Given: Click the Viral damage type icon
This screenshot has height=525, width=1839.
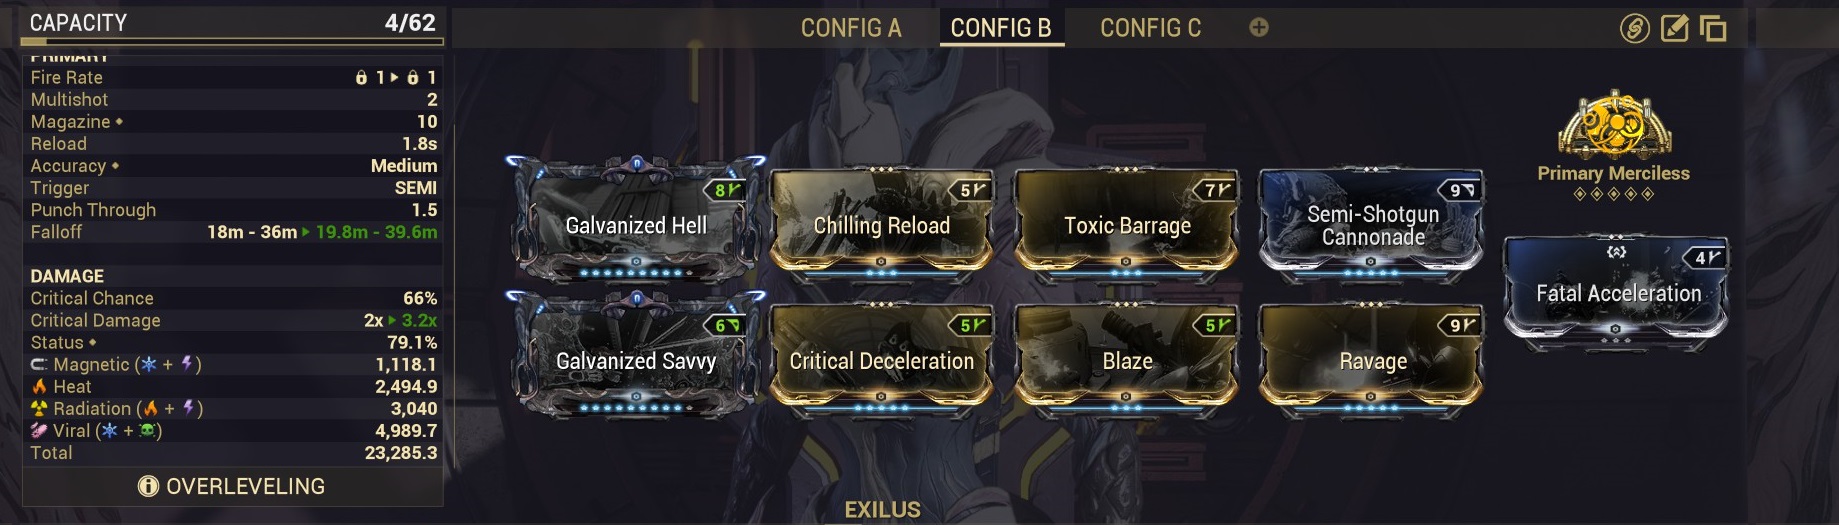Looking at the screenshot, I should [x=39, y=431].
